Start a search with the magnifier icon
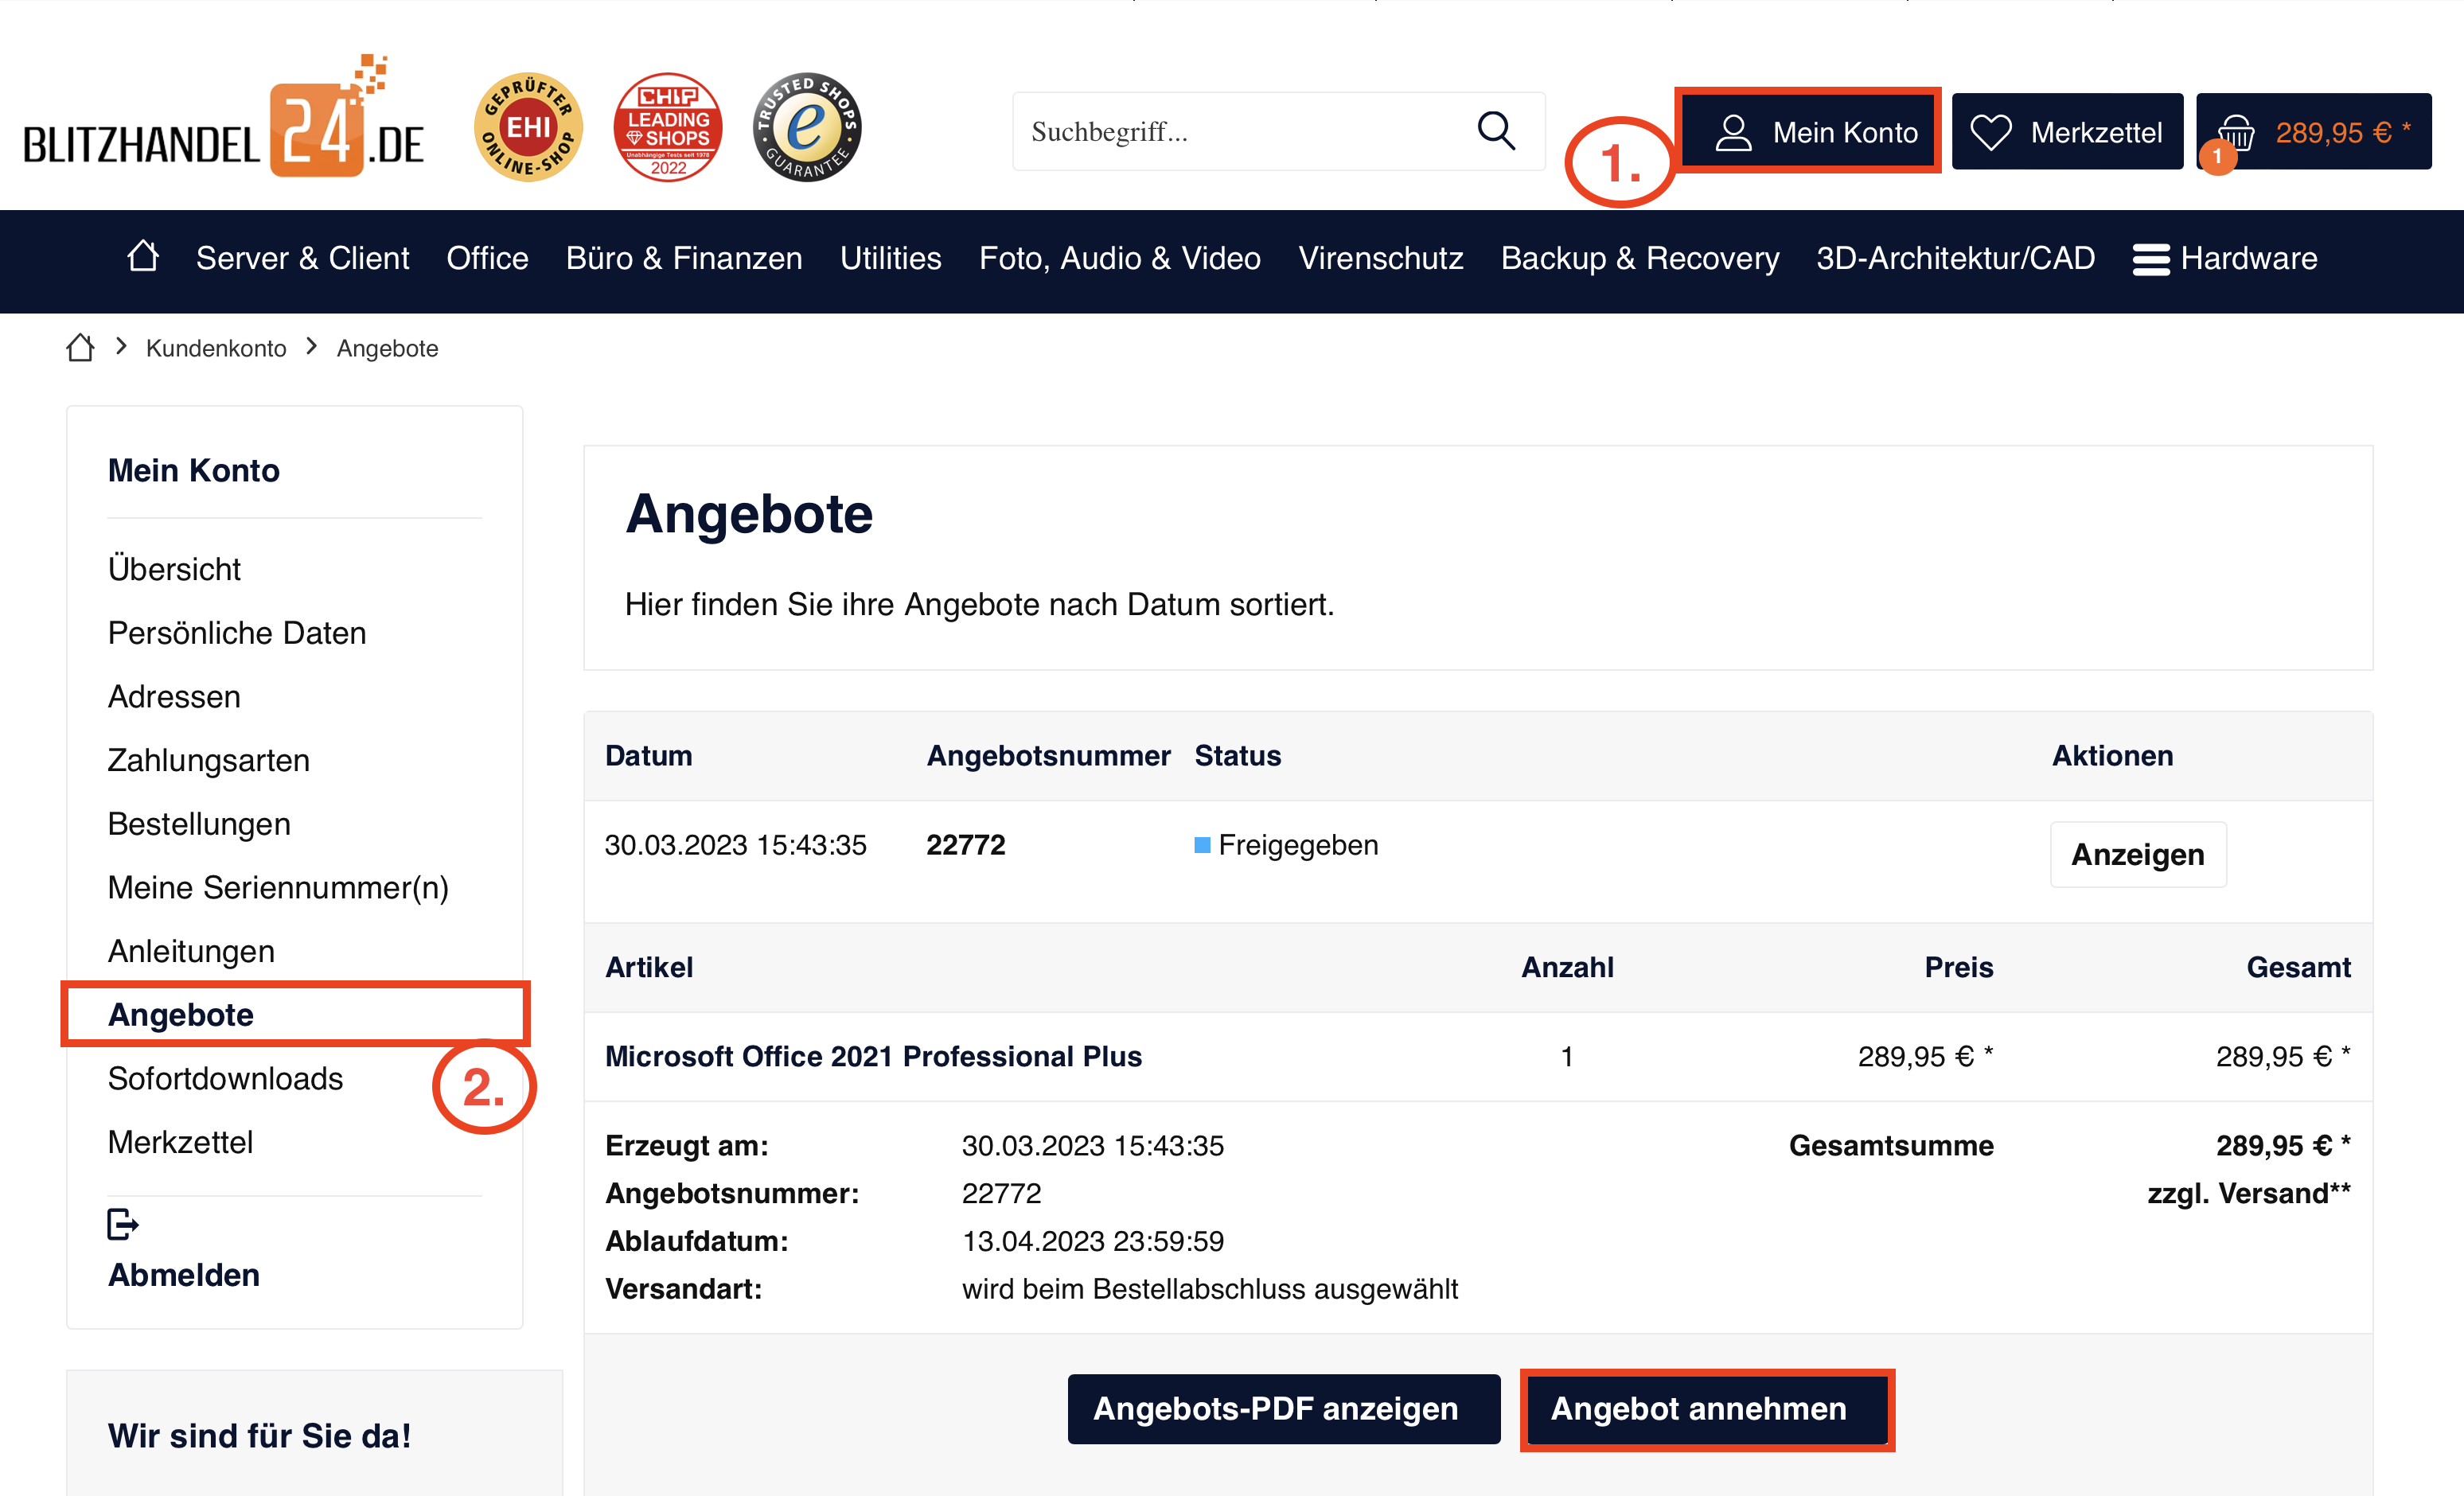The width and height of the screenshot is (2464, 1496). pos(1494,130)
